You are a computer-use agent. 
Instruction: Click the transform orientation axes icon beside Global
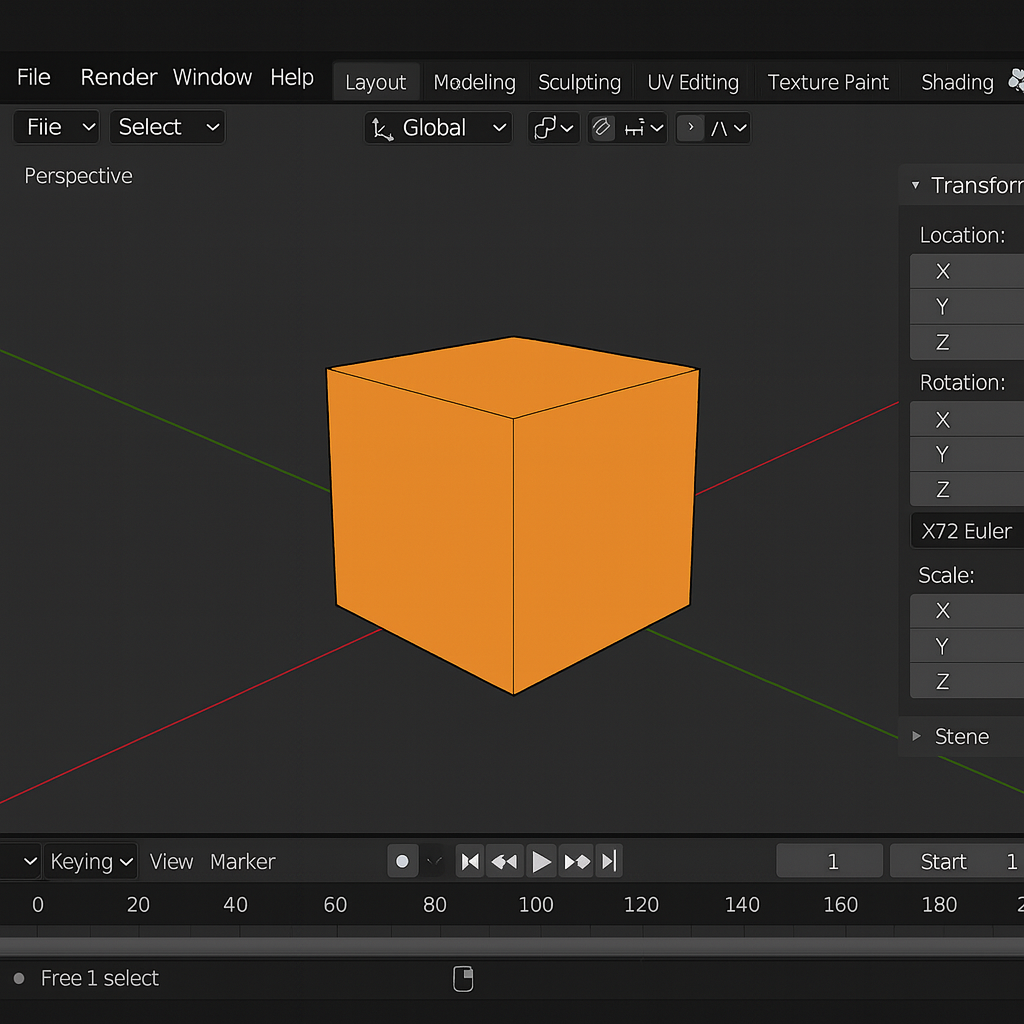tap(383, 129)
